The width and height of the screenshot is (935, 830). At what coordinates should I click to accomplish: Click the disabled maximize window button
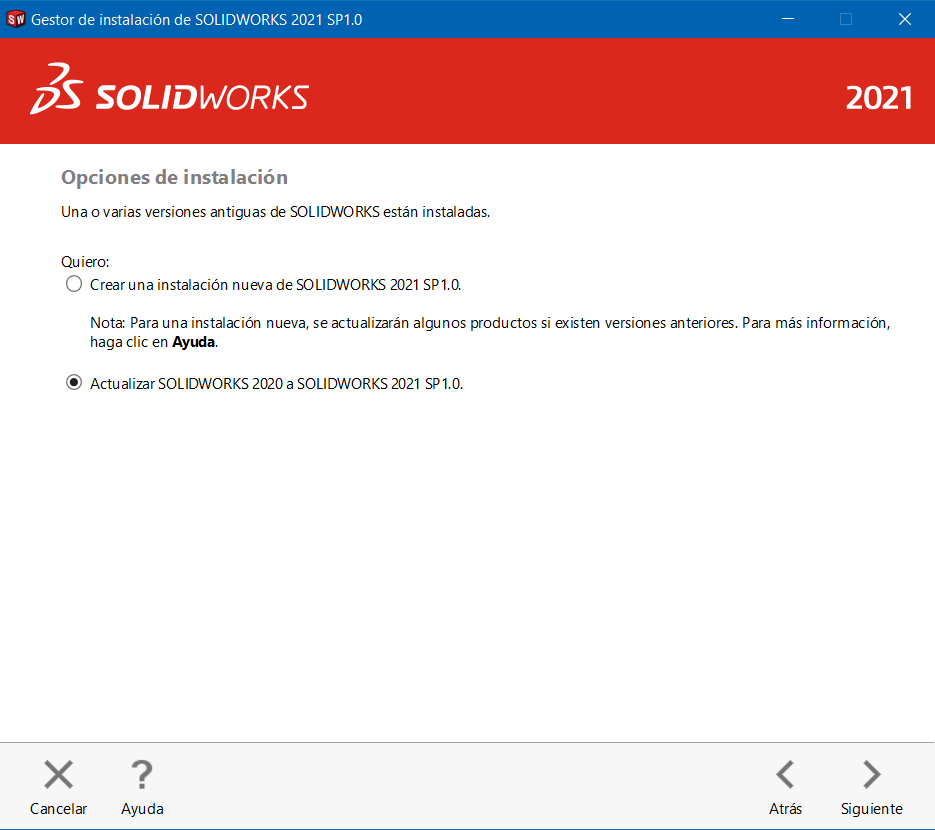coord(846,19)
